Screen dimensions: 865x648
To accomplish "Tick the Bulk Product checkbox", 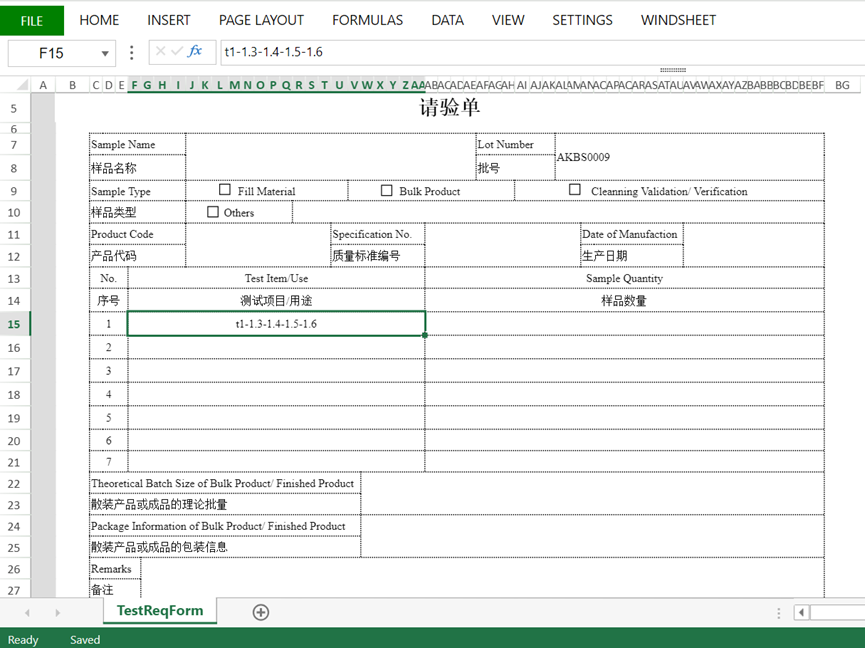I will pos(387,190).
